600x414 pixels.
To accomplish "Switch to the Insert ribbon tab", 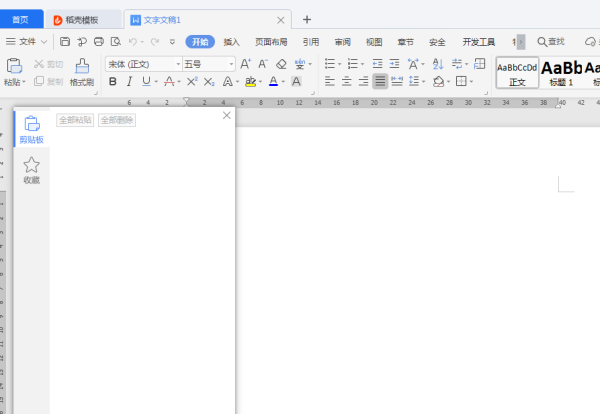I will (x=232, y=42).
